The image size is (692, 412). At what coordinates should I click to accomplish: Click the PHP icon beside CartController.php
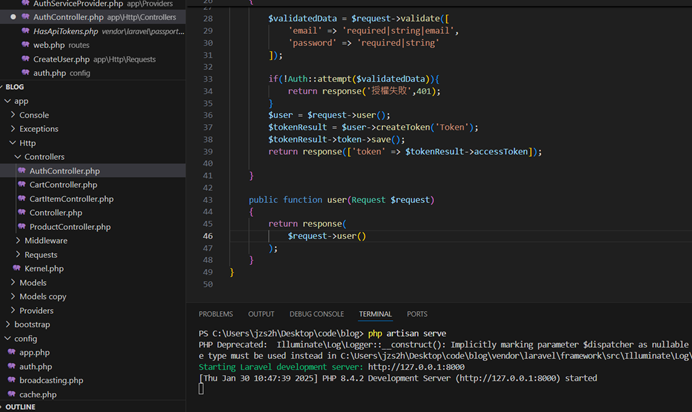(x=22, y=185)
